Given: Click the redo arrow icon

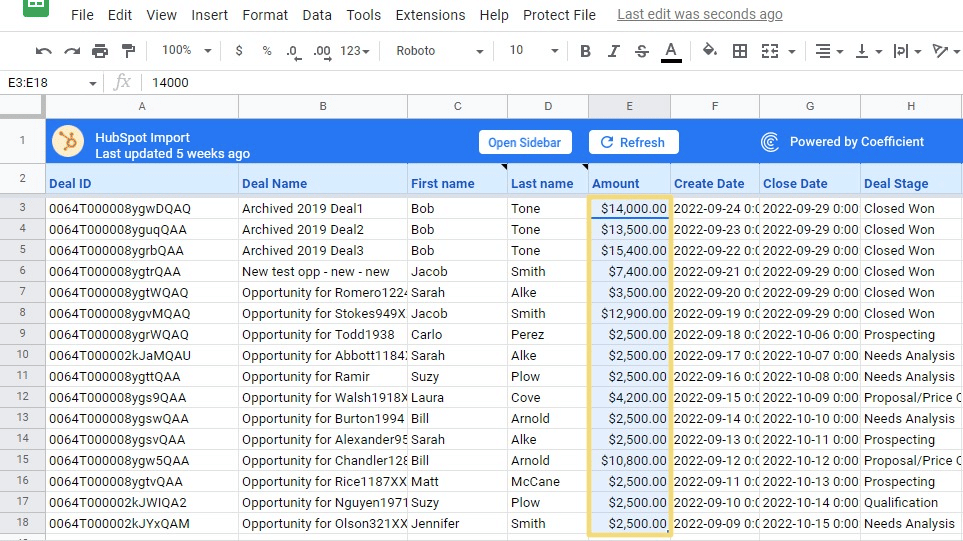Looking at the screenshot, I should click(x=71, y=51).
